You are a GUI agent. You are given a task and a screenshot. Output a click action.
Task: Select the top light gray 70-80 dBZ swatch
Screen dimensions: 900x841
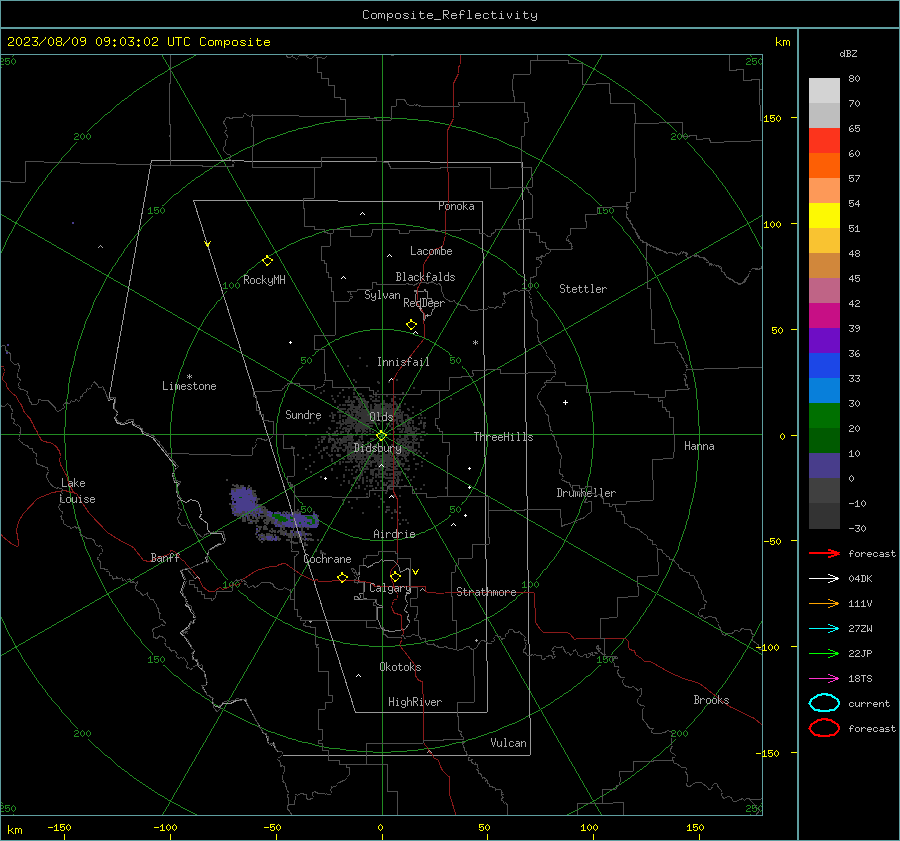click(x=824, y=90)
